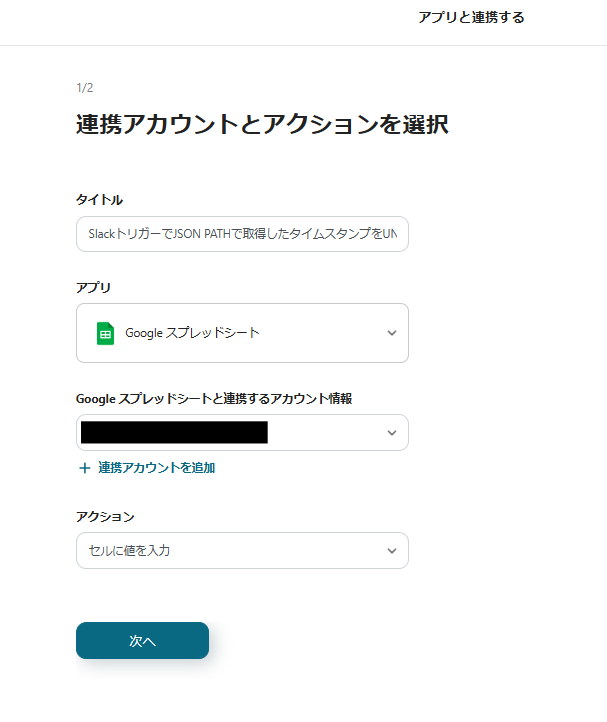Viewport: 607px width, 722px height.
Task: Expand the アクション dropdown chevron
Action: (x=392, y=550)
